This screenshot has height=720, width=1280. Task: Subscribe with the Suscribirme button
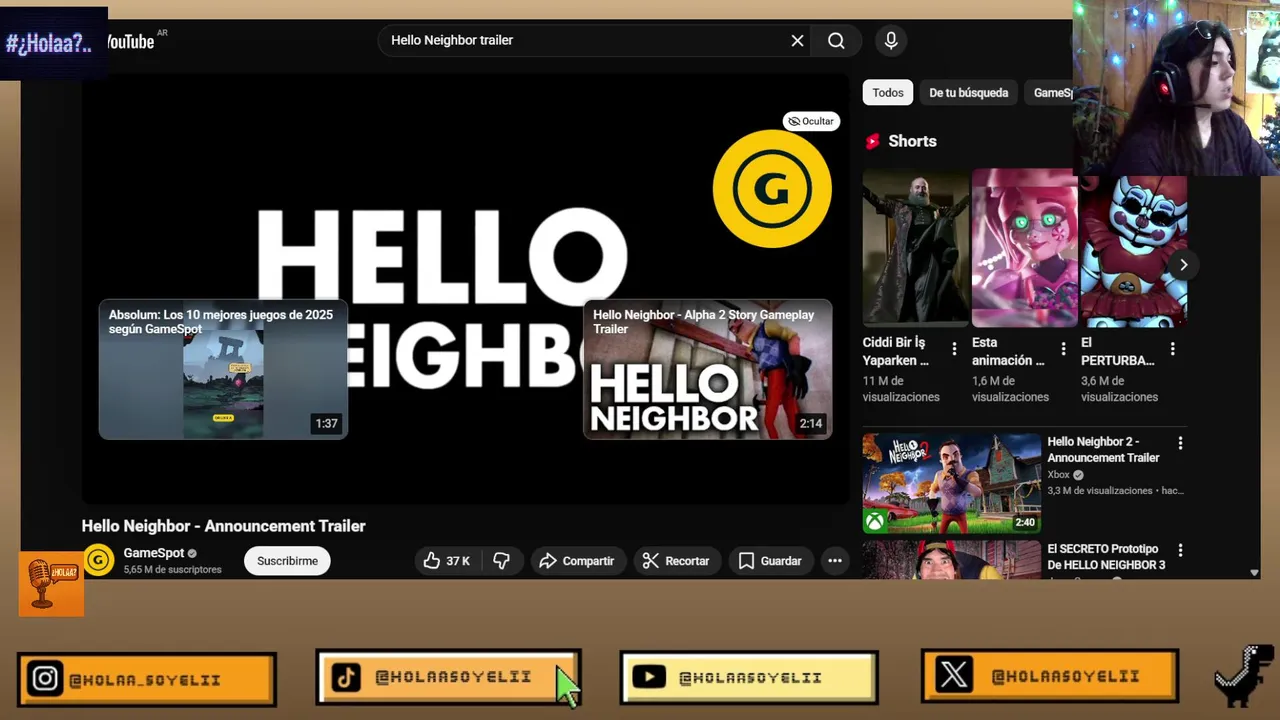tap(287, 561)
